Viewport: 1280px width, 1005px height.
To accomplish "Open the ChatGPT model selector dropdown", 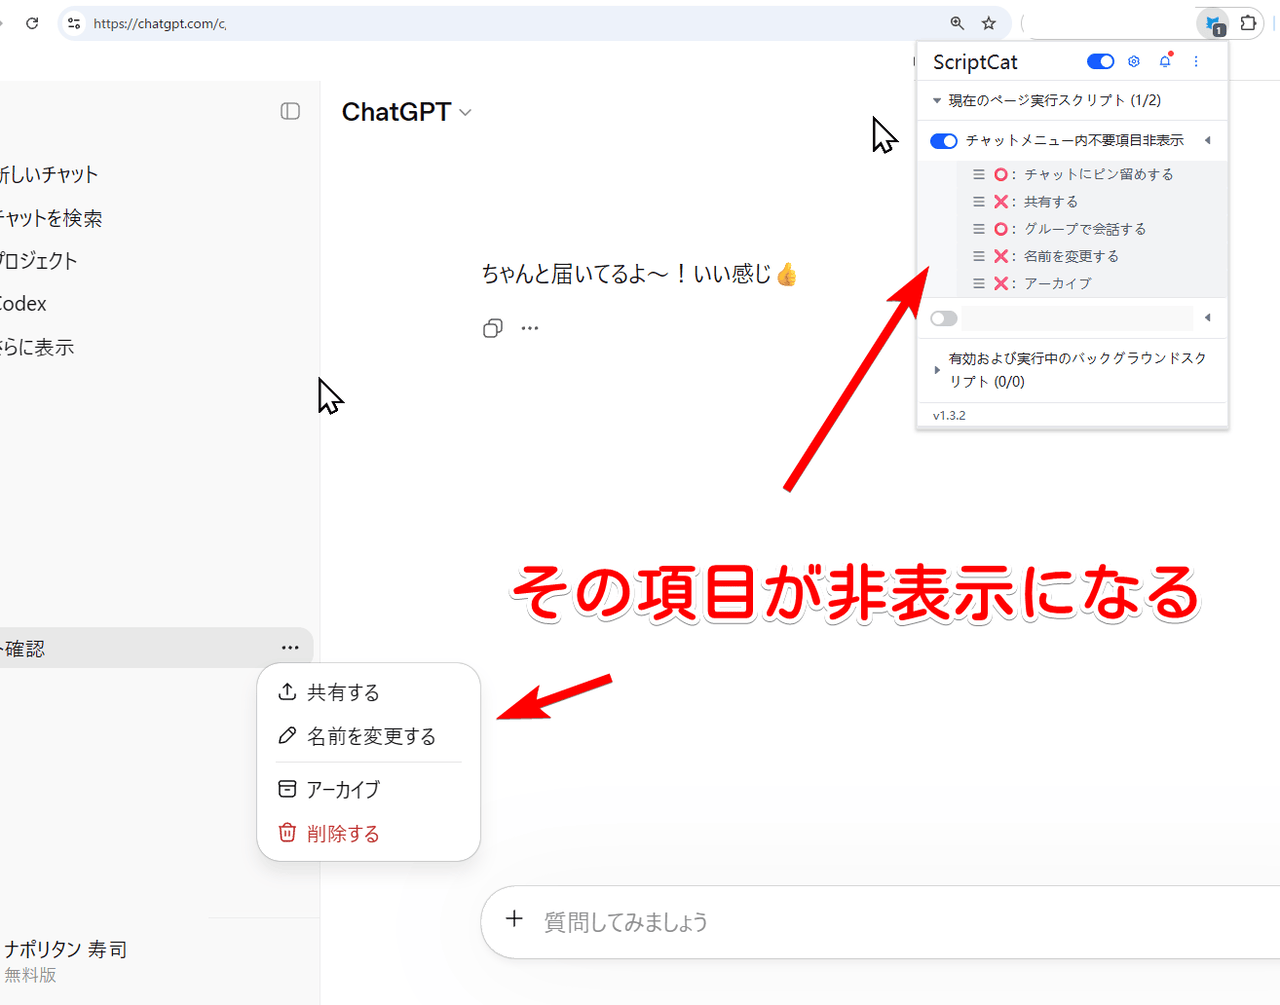I will tap(406, 112).
